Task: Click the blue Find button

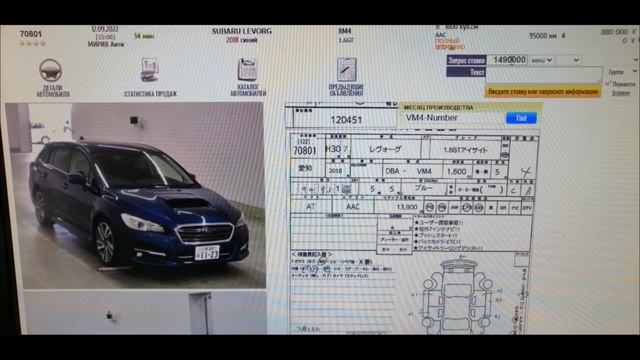Action: (521, 118)
